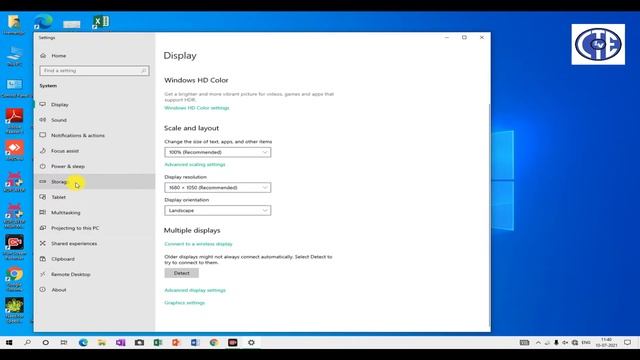Select the Google Chrome desktop icon
This screenshot has width=640, height=360.
pyautogui.click(x=14, y=279)
